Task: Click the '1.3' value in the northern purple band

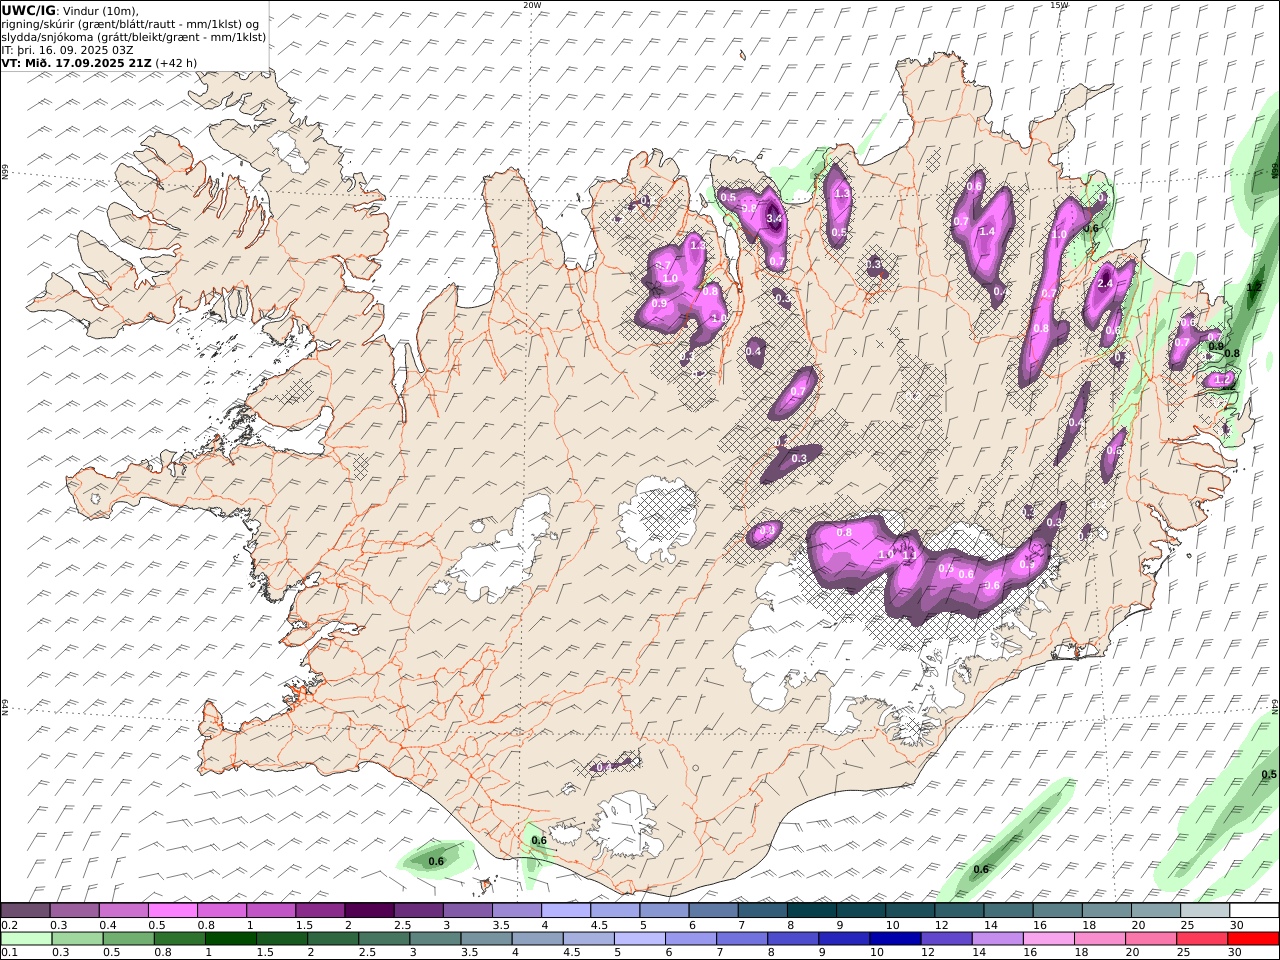Action: [x=841, y=194]
